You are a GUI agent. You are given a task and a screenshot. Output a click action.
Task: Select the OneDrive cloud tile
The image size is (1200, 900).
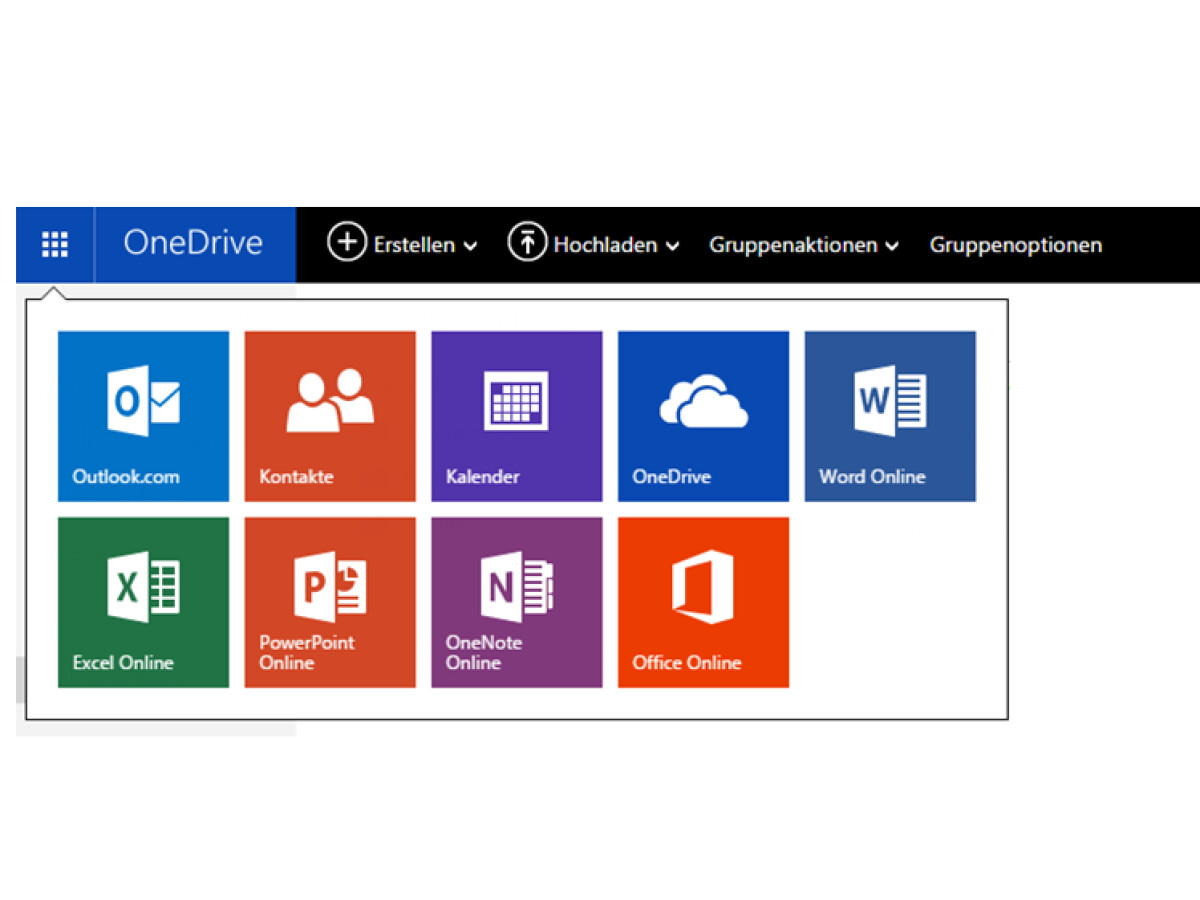tap(703, 416)
